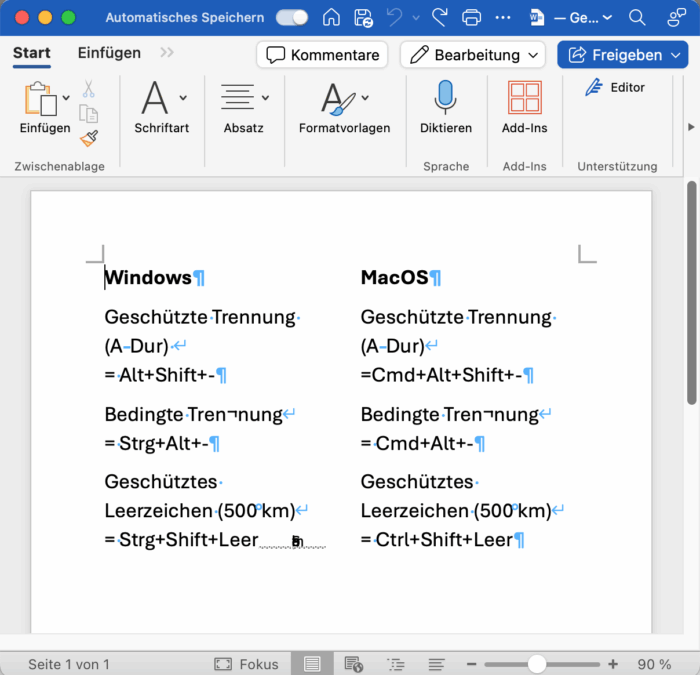This screenshot has width=700, height=675.
Task: Switch to the Start tab
Action: click(x=32, y=53)
